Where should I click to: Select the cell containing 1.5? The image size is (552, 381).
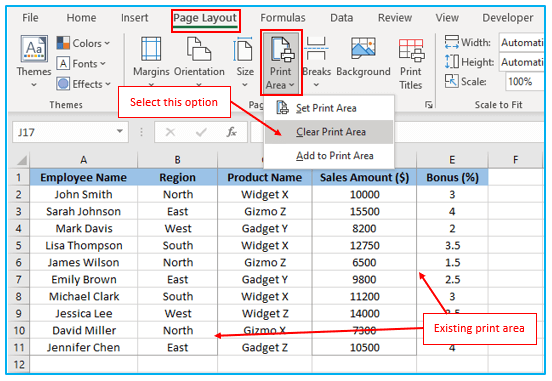pyautogui.click(x=452, y=262)
